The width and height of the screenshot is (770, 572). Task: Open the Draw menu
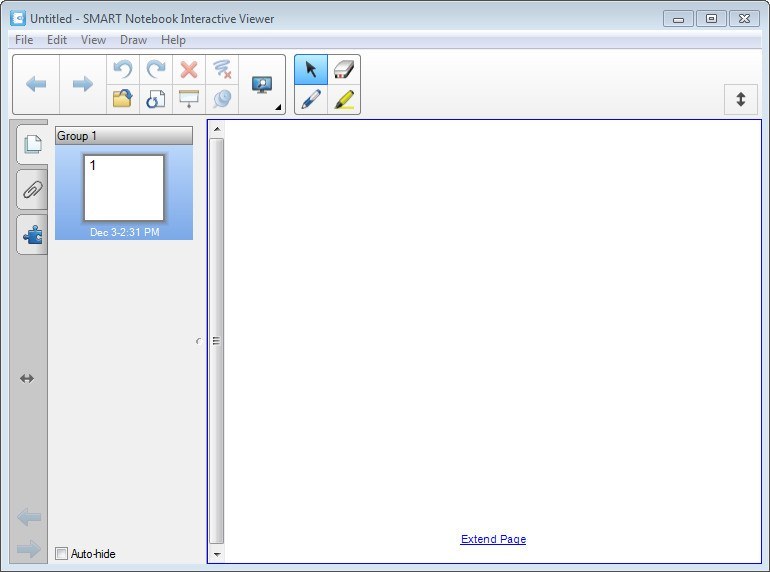tap(133, 40)
